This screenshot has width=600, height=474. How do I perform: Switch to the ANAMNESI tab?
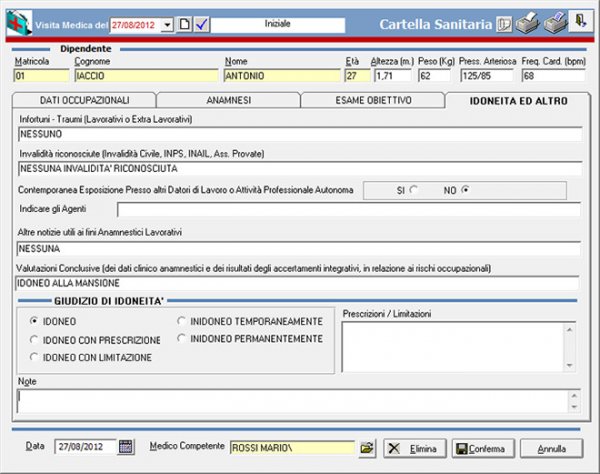[227, 100]
